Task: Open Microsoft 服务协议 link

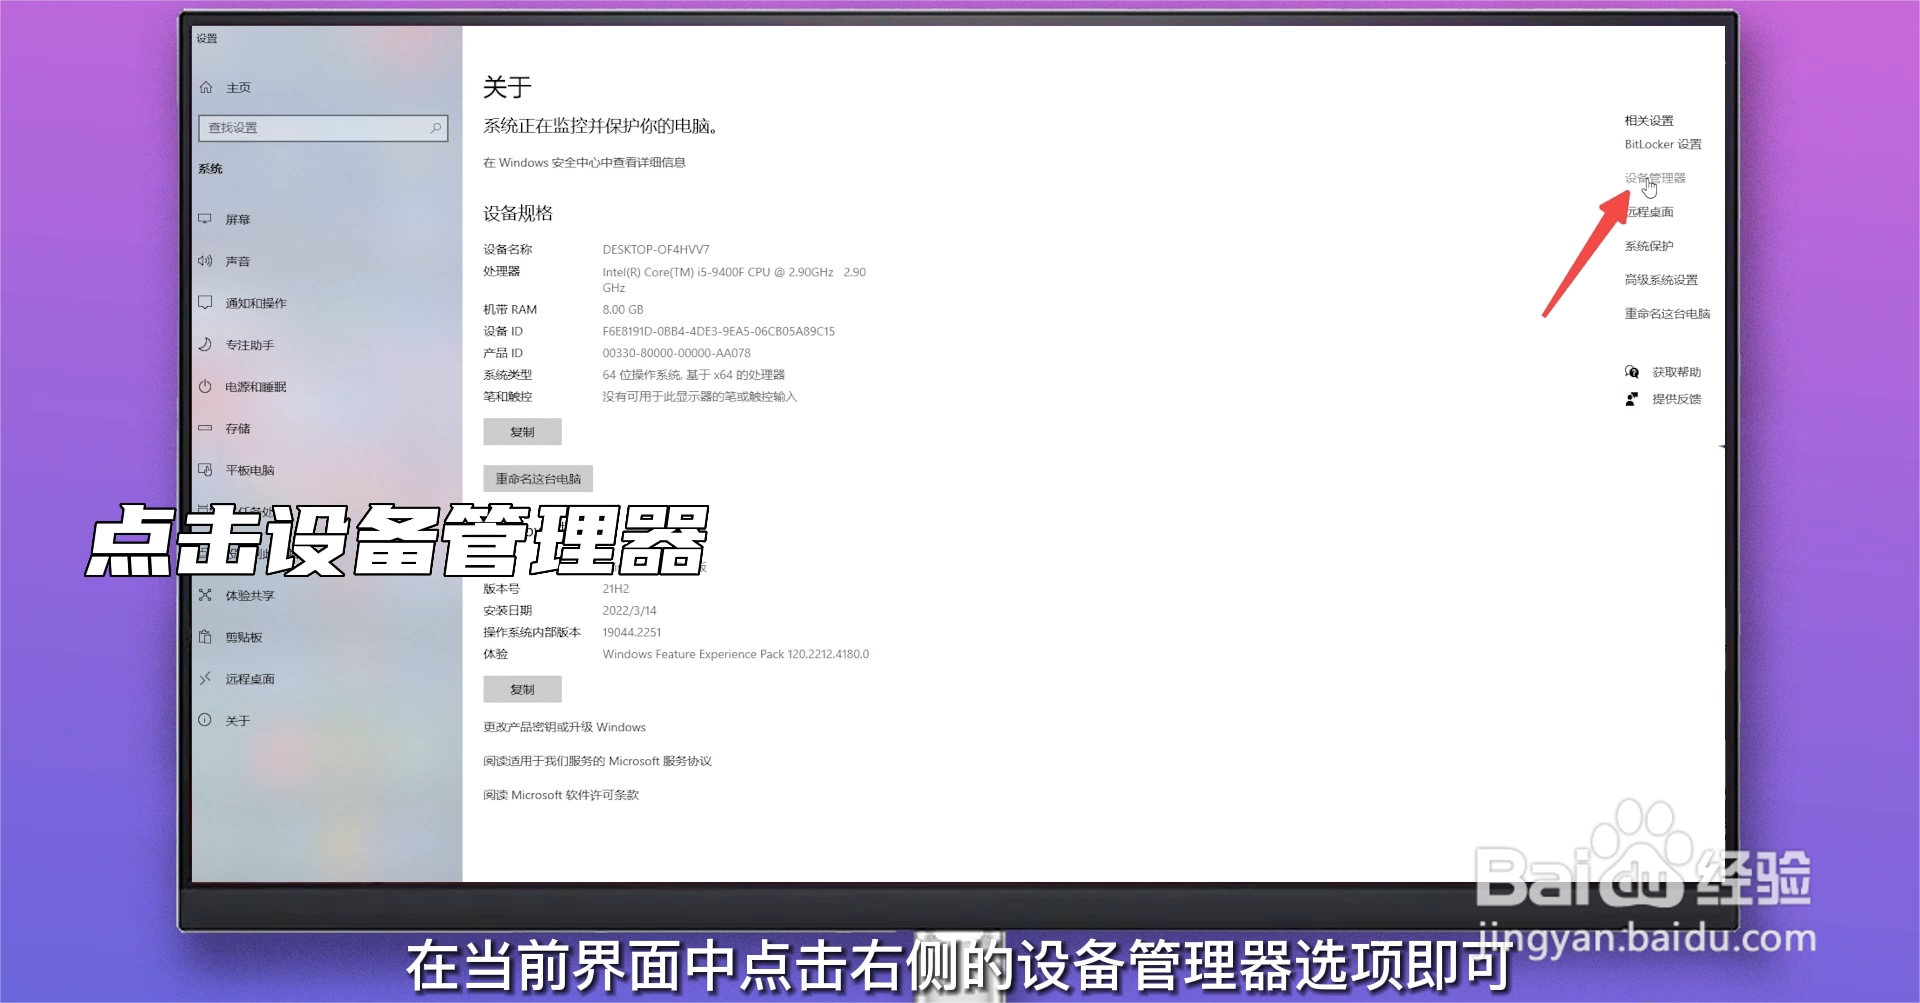Action: (x=597, y=761)
